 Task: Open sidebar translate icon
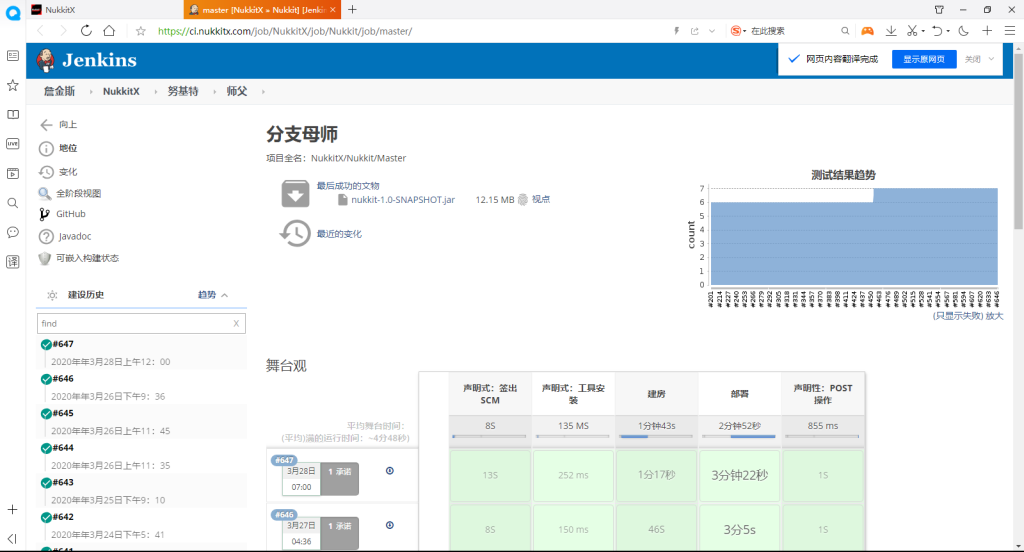[x=12, y=262]
